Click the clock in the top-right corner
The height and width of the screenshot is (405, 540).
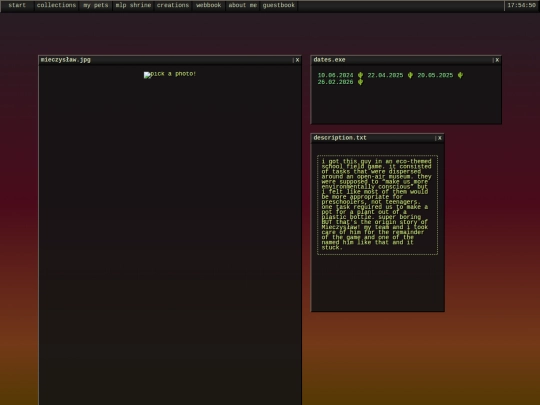(521, 6)
